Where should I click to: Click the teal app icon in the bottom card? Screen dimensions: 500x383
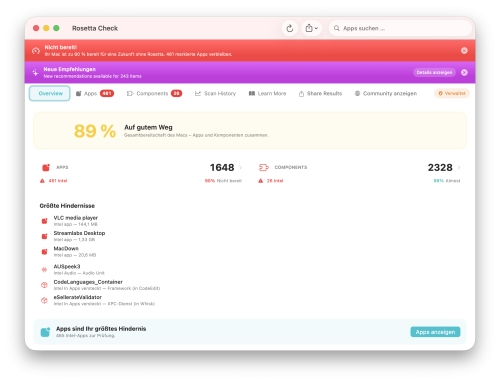point(45,332)
